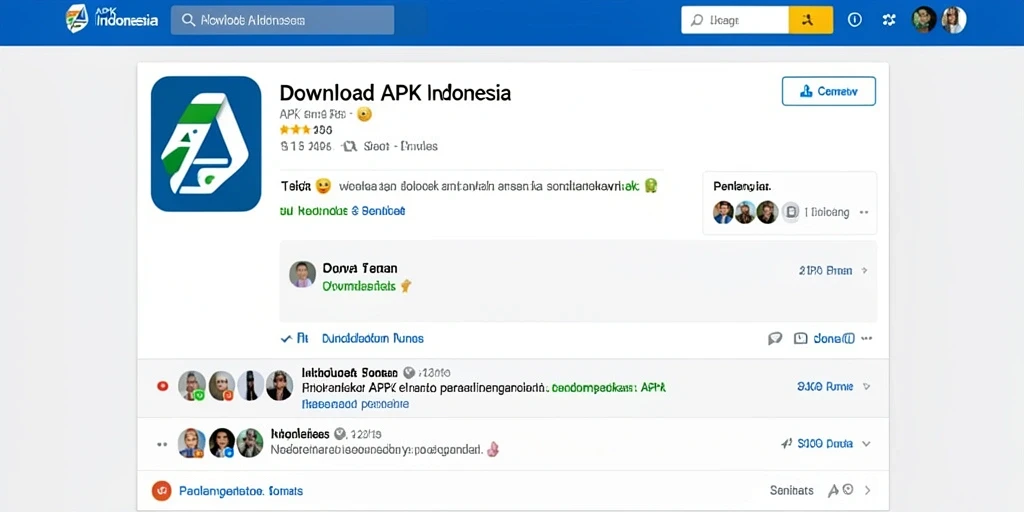The image size is (1024, 512).
Task: Open the three-dot menu after "done"
Action: 867,338
